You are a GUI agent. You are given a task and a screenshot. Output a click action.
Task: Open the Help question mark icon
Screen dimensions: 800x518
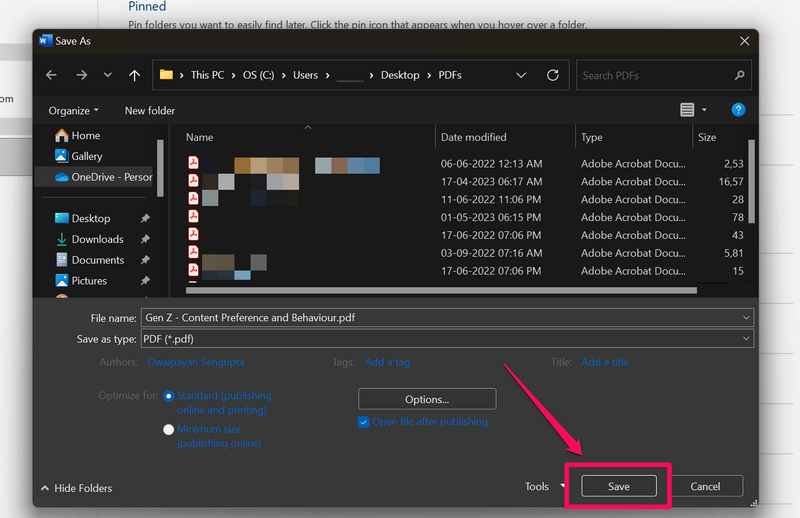pyautogui.click(x=738, y=110)
